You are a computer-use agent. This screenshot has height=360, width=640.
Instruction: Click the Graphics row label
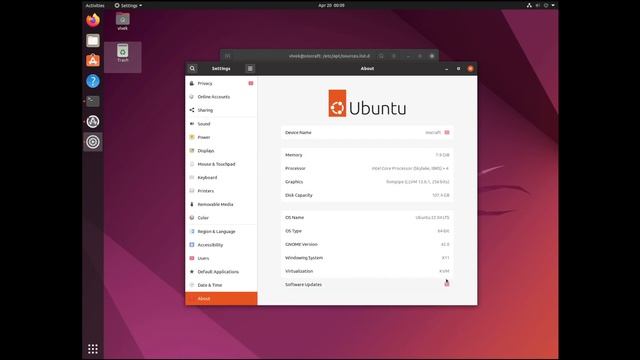tap(294, 182)
